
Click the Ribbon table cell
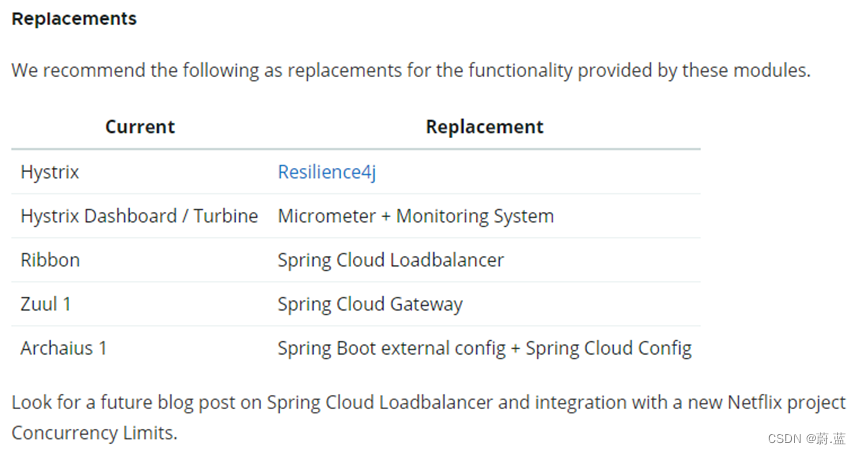pyautogui.click(x=50, y=260)
